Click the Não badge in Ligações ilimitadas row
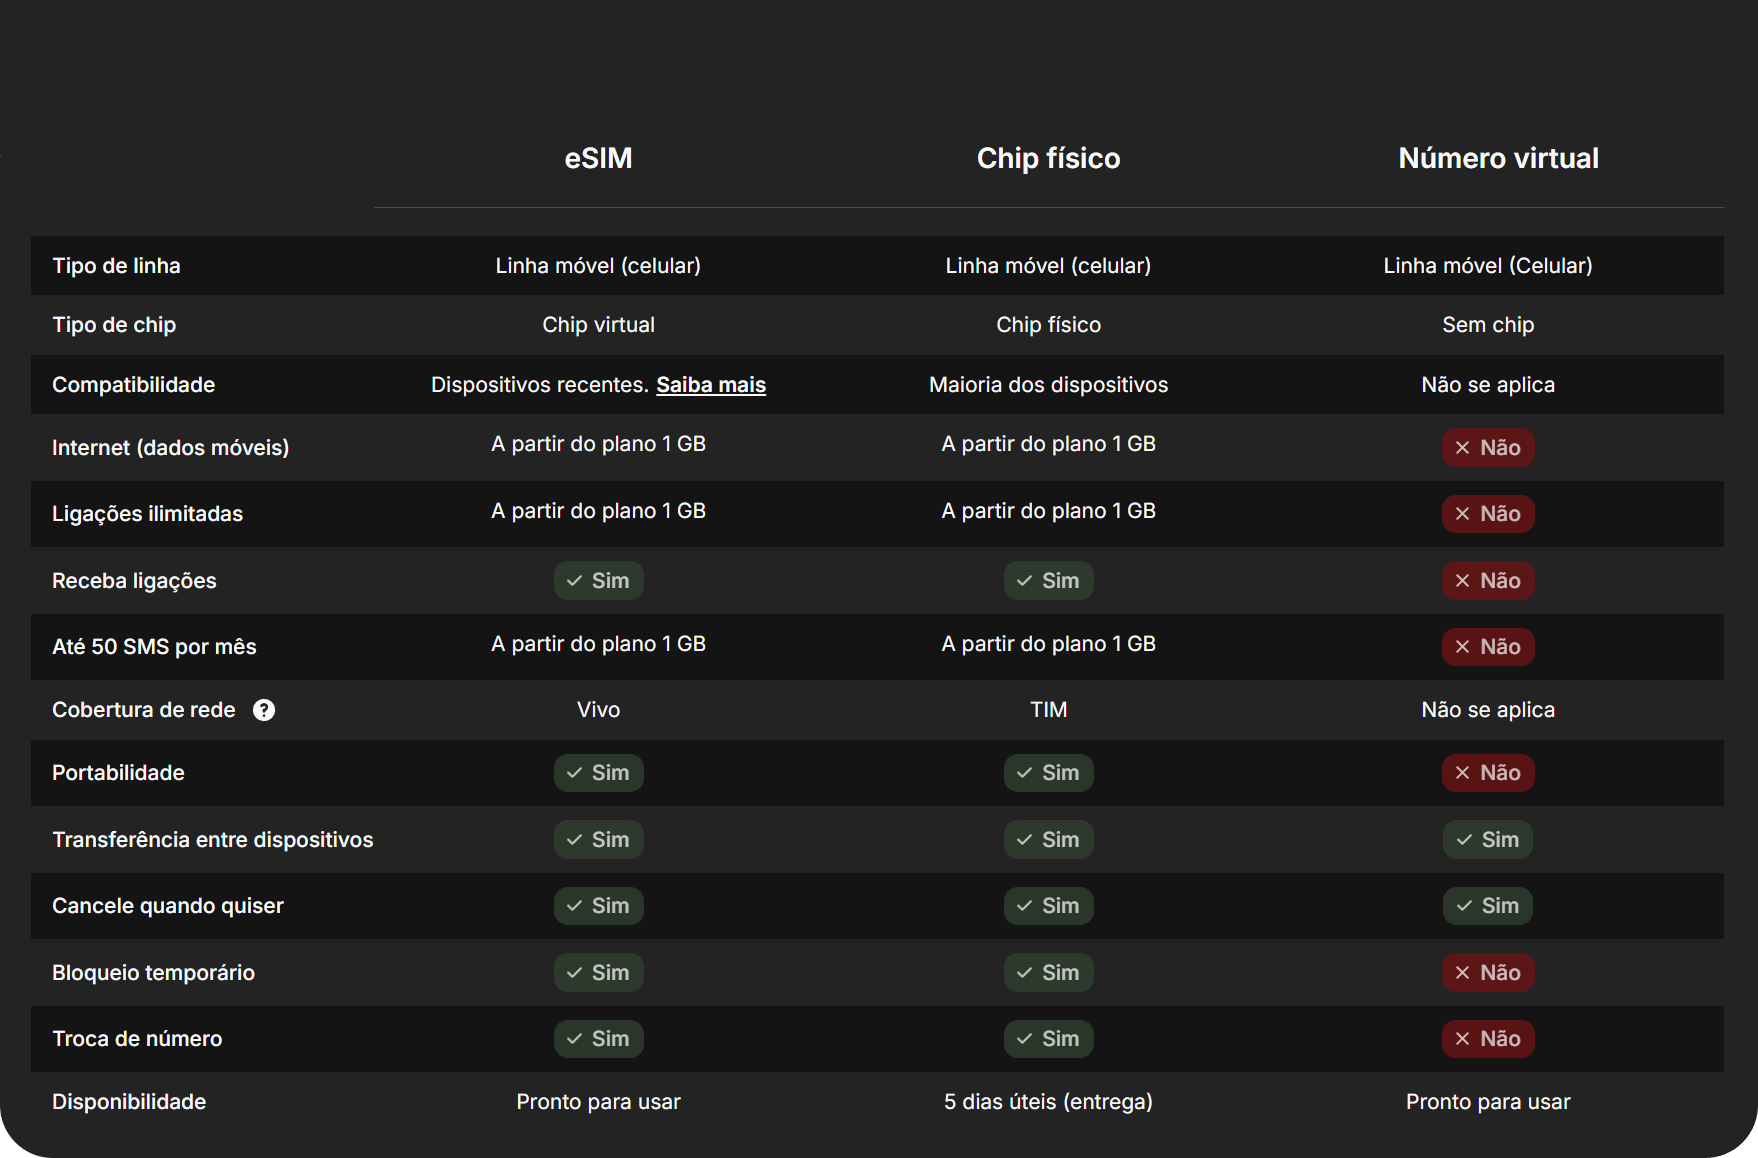This screenshot has height=1158, width=1758. 1487,514
